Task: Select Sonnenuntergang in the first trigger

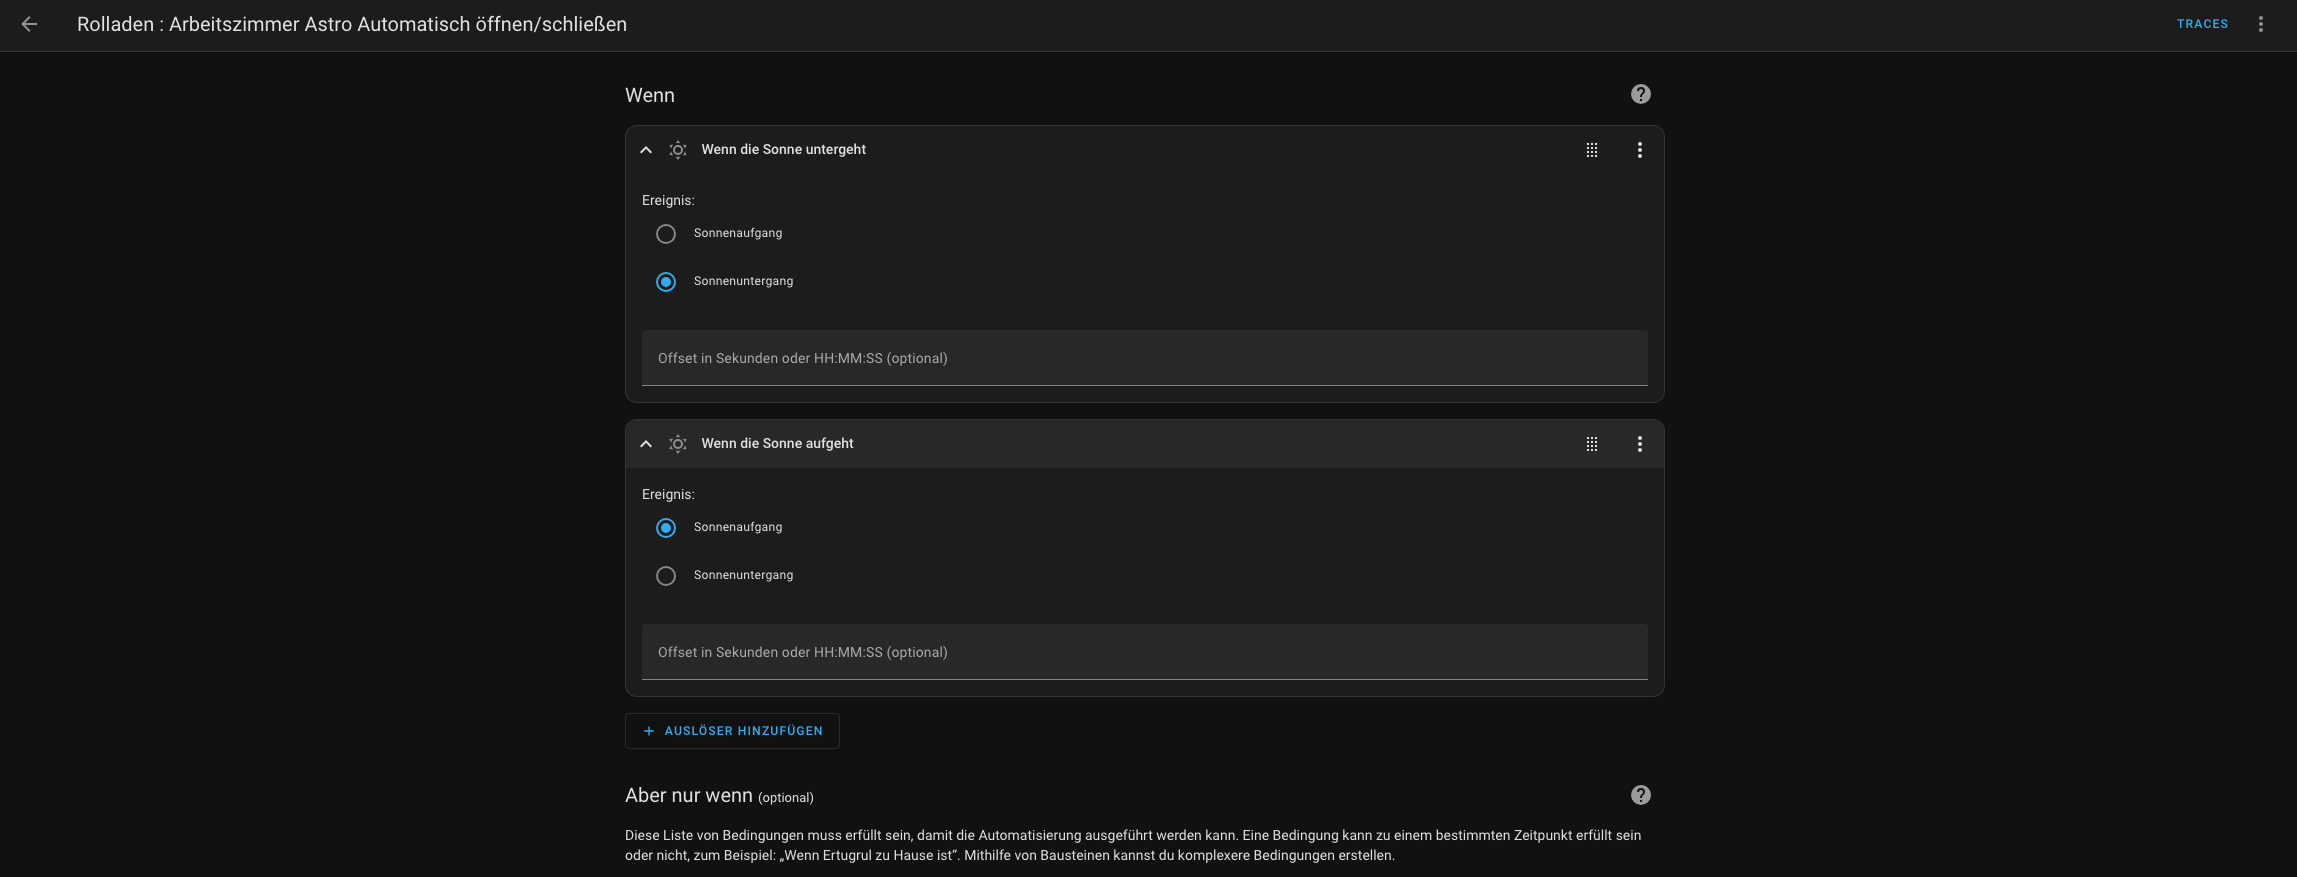Action: coord(666,282)
